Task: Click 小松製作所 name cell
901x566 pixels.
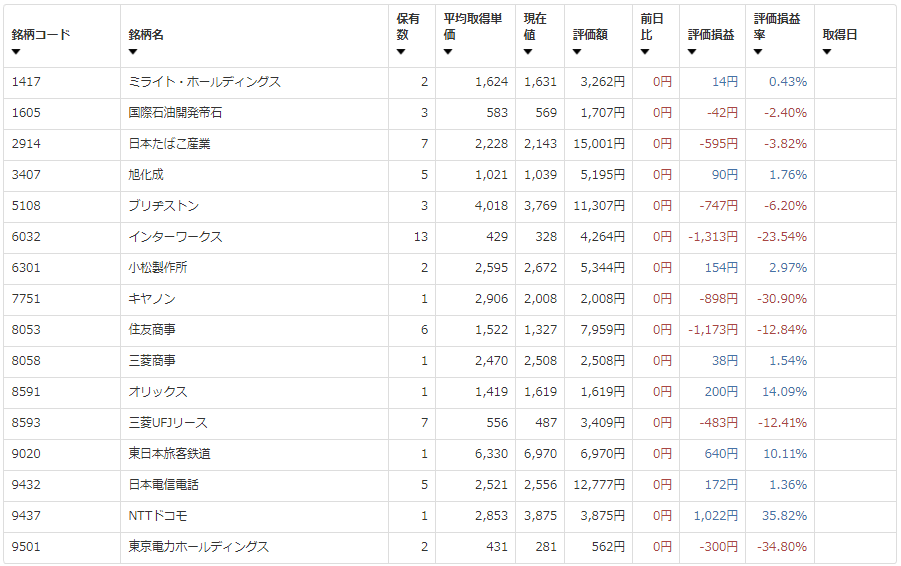Action: tap(158, 268)
